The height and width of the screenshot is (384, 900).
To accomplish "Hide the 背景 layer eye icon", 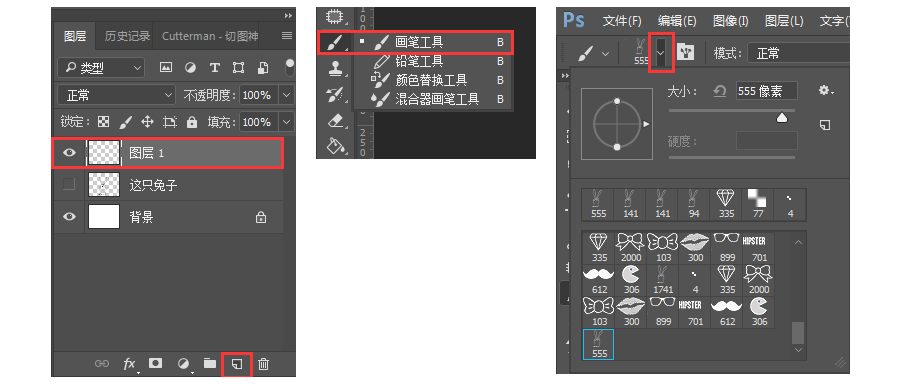I will coord(69,217).
